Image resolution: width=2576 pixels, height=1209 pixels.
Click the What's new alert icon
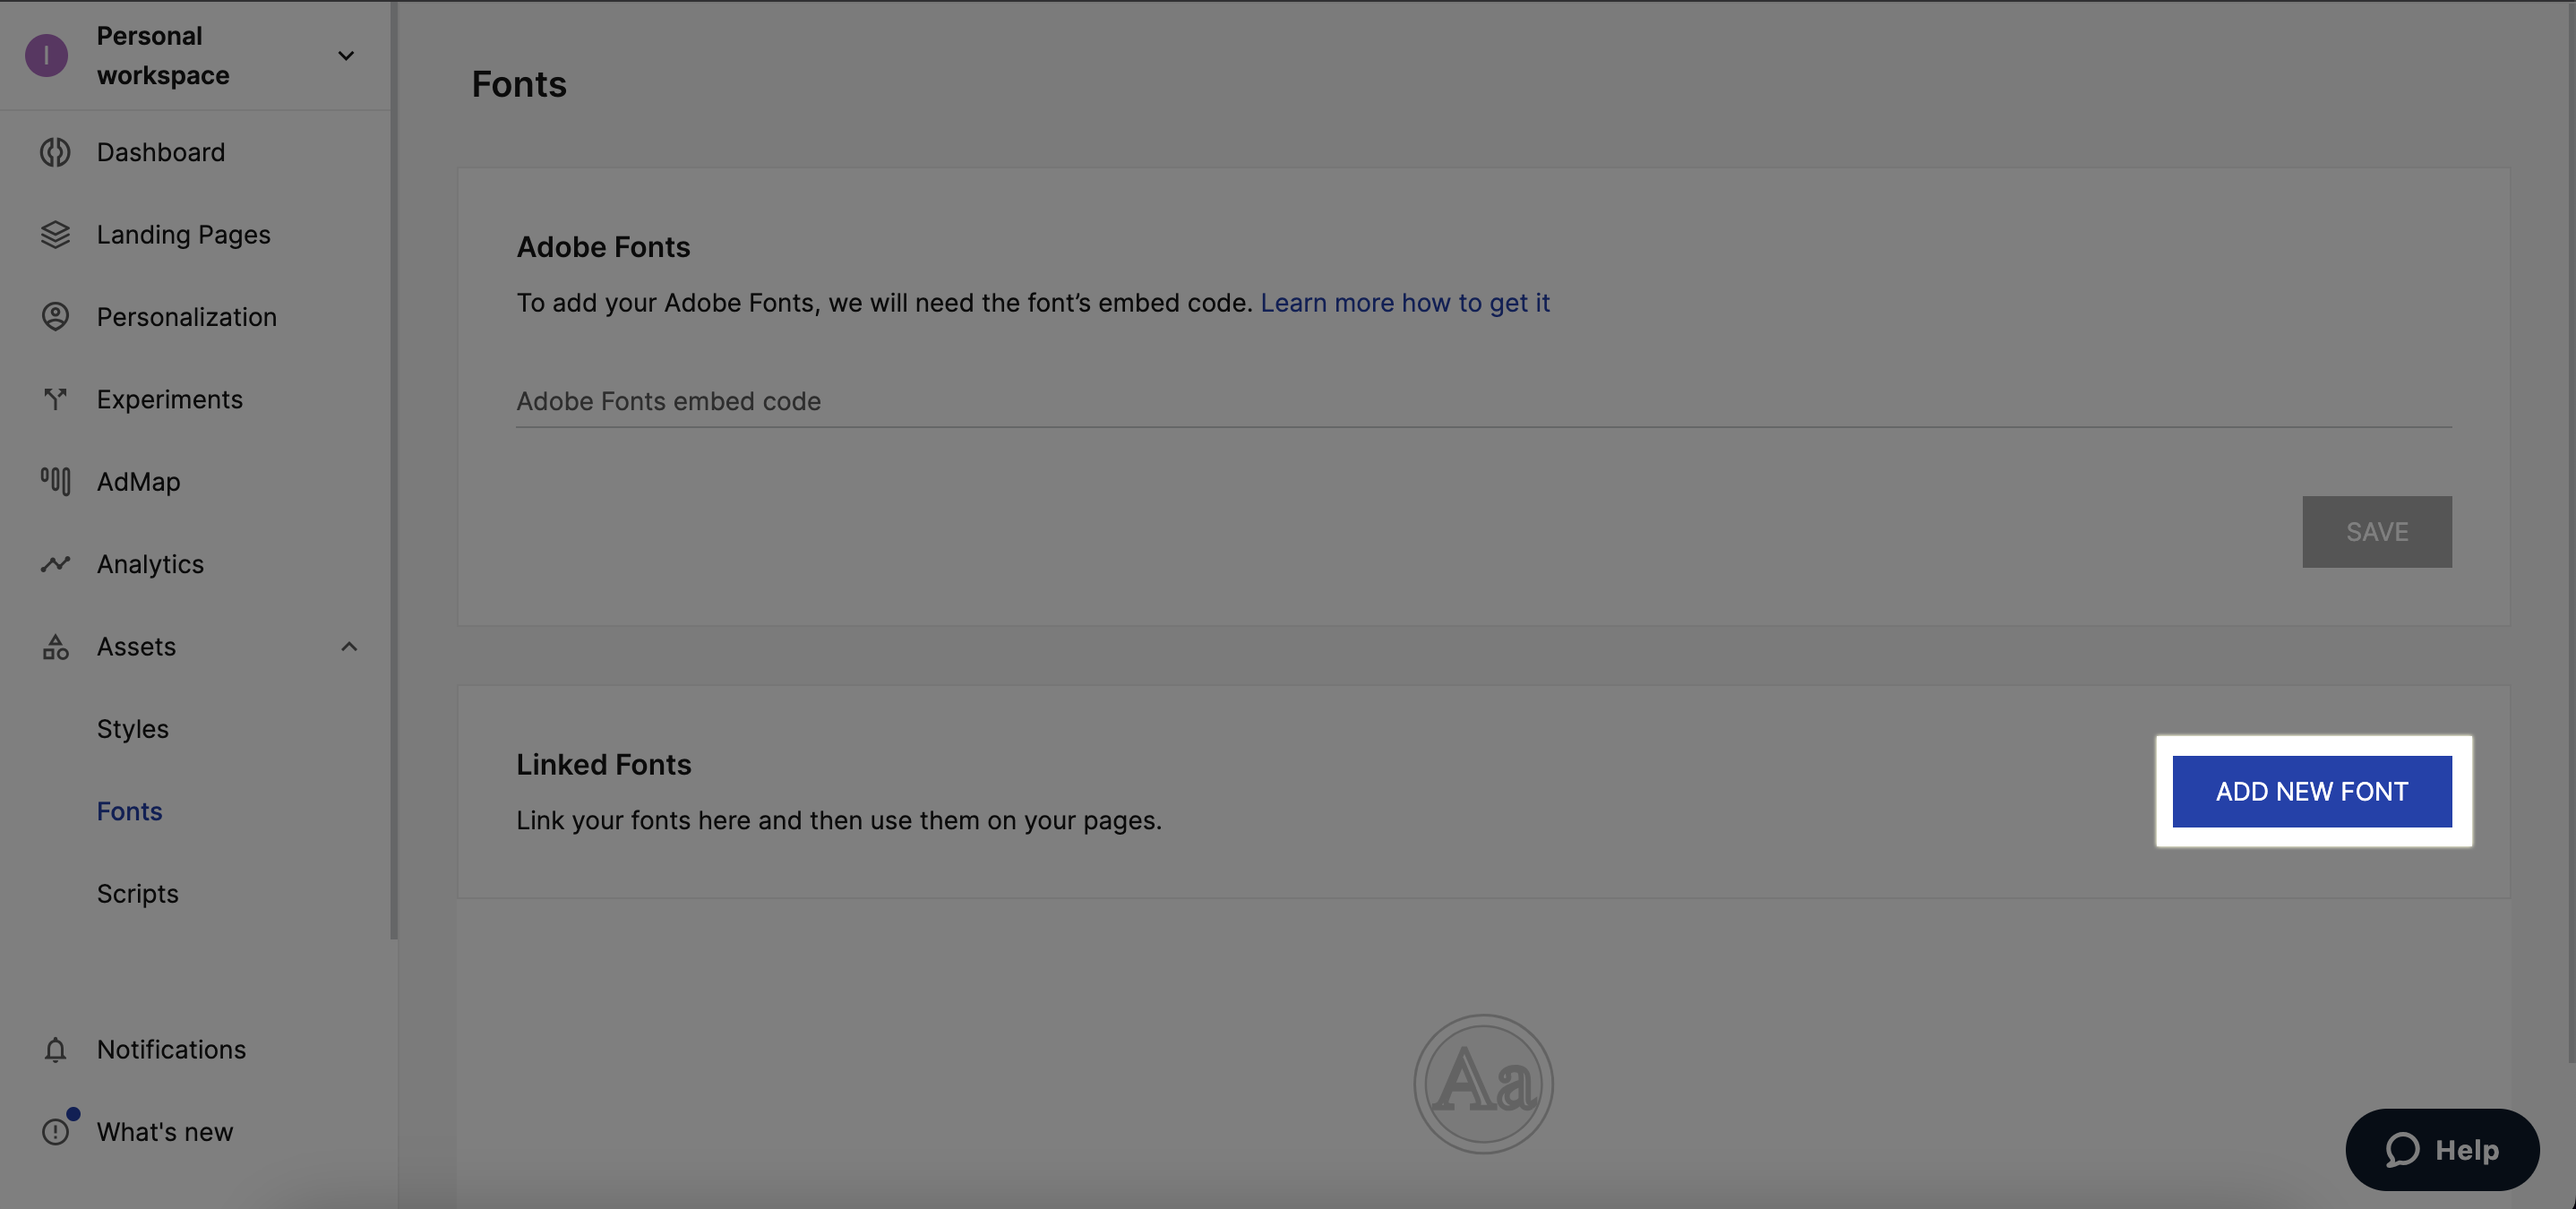pos(55,1131)
